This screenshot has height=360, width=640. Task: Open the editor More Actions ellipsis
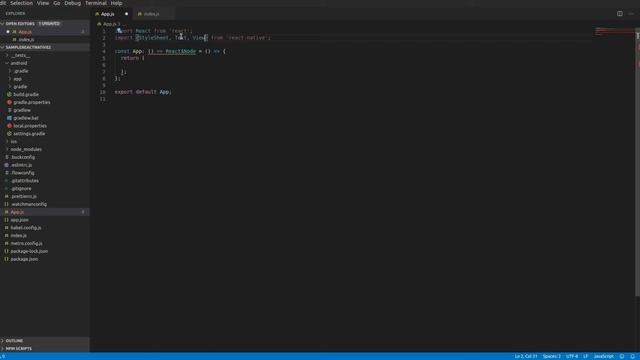pyautogui.click(x=631, y=13)
